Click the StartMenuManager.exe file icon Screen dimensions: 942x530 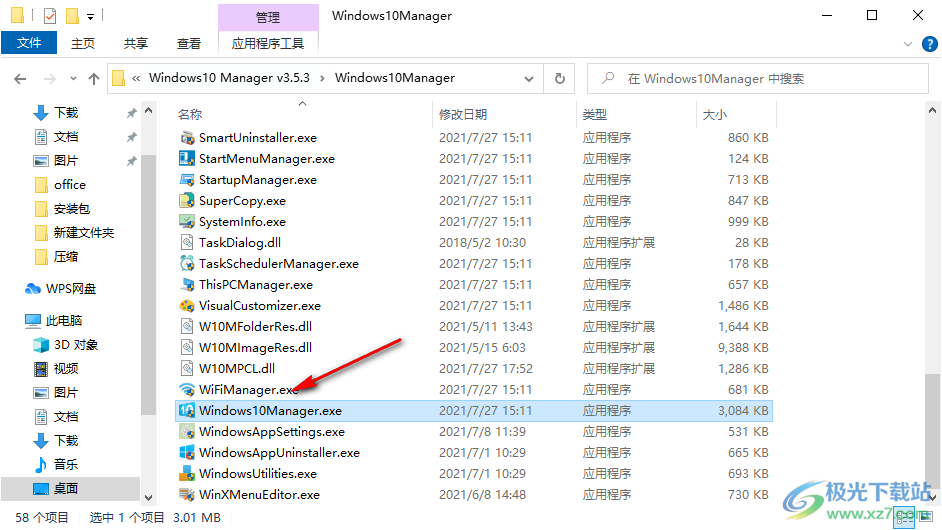point(187,159)
